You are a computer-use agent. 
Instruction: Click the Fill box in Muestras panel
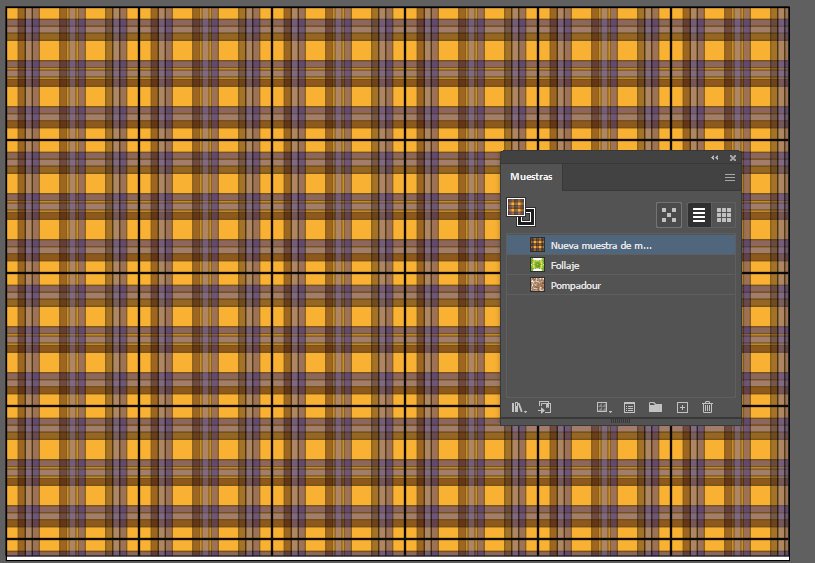click(516, 207)
